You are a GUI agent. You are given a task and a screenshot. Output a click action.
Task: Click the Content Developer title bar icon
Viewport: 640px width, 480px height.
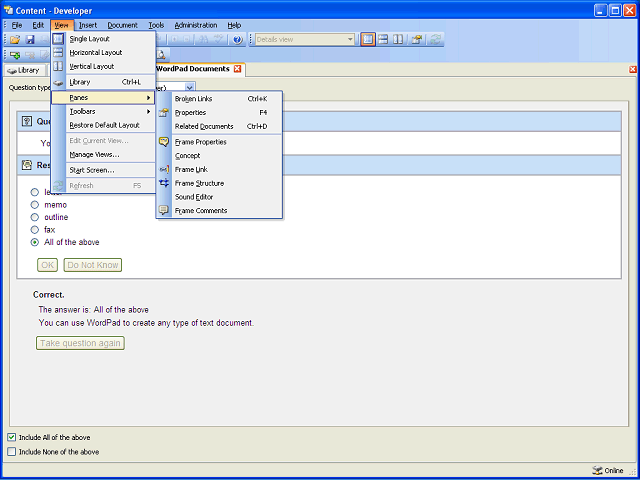pos(8,10)
